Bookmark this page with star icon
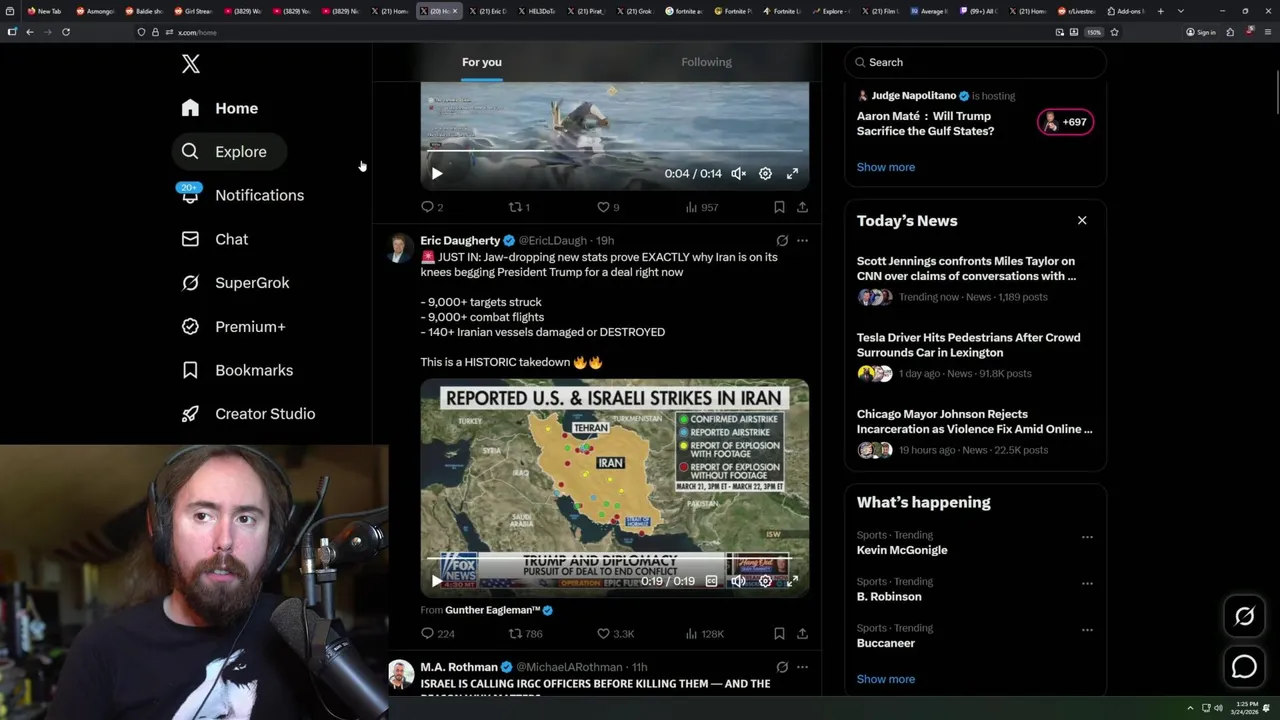This screenshot has width=1280, height=720. pos(1114,32)
